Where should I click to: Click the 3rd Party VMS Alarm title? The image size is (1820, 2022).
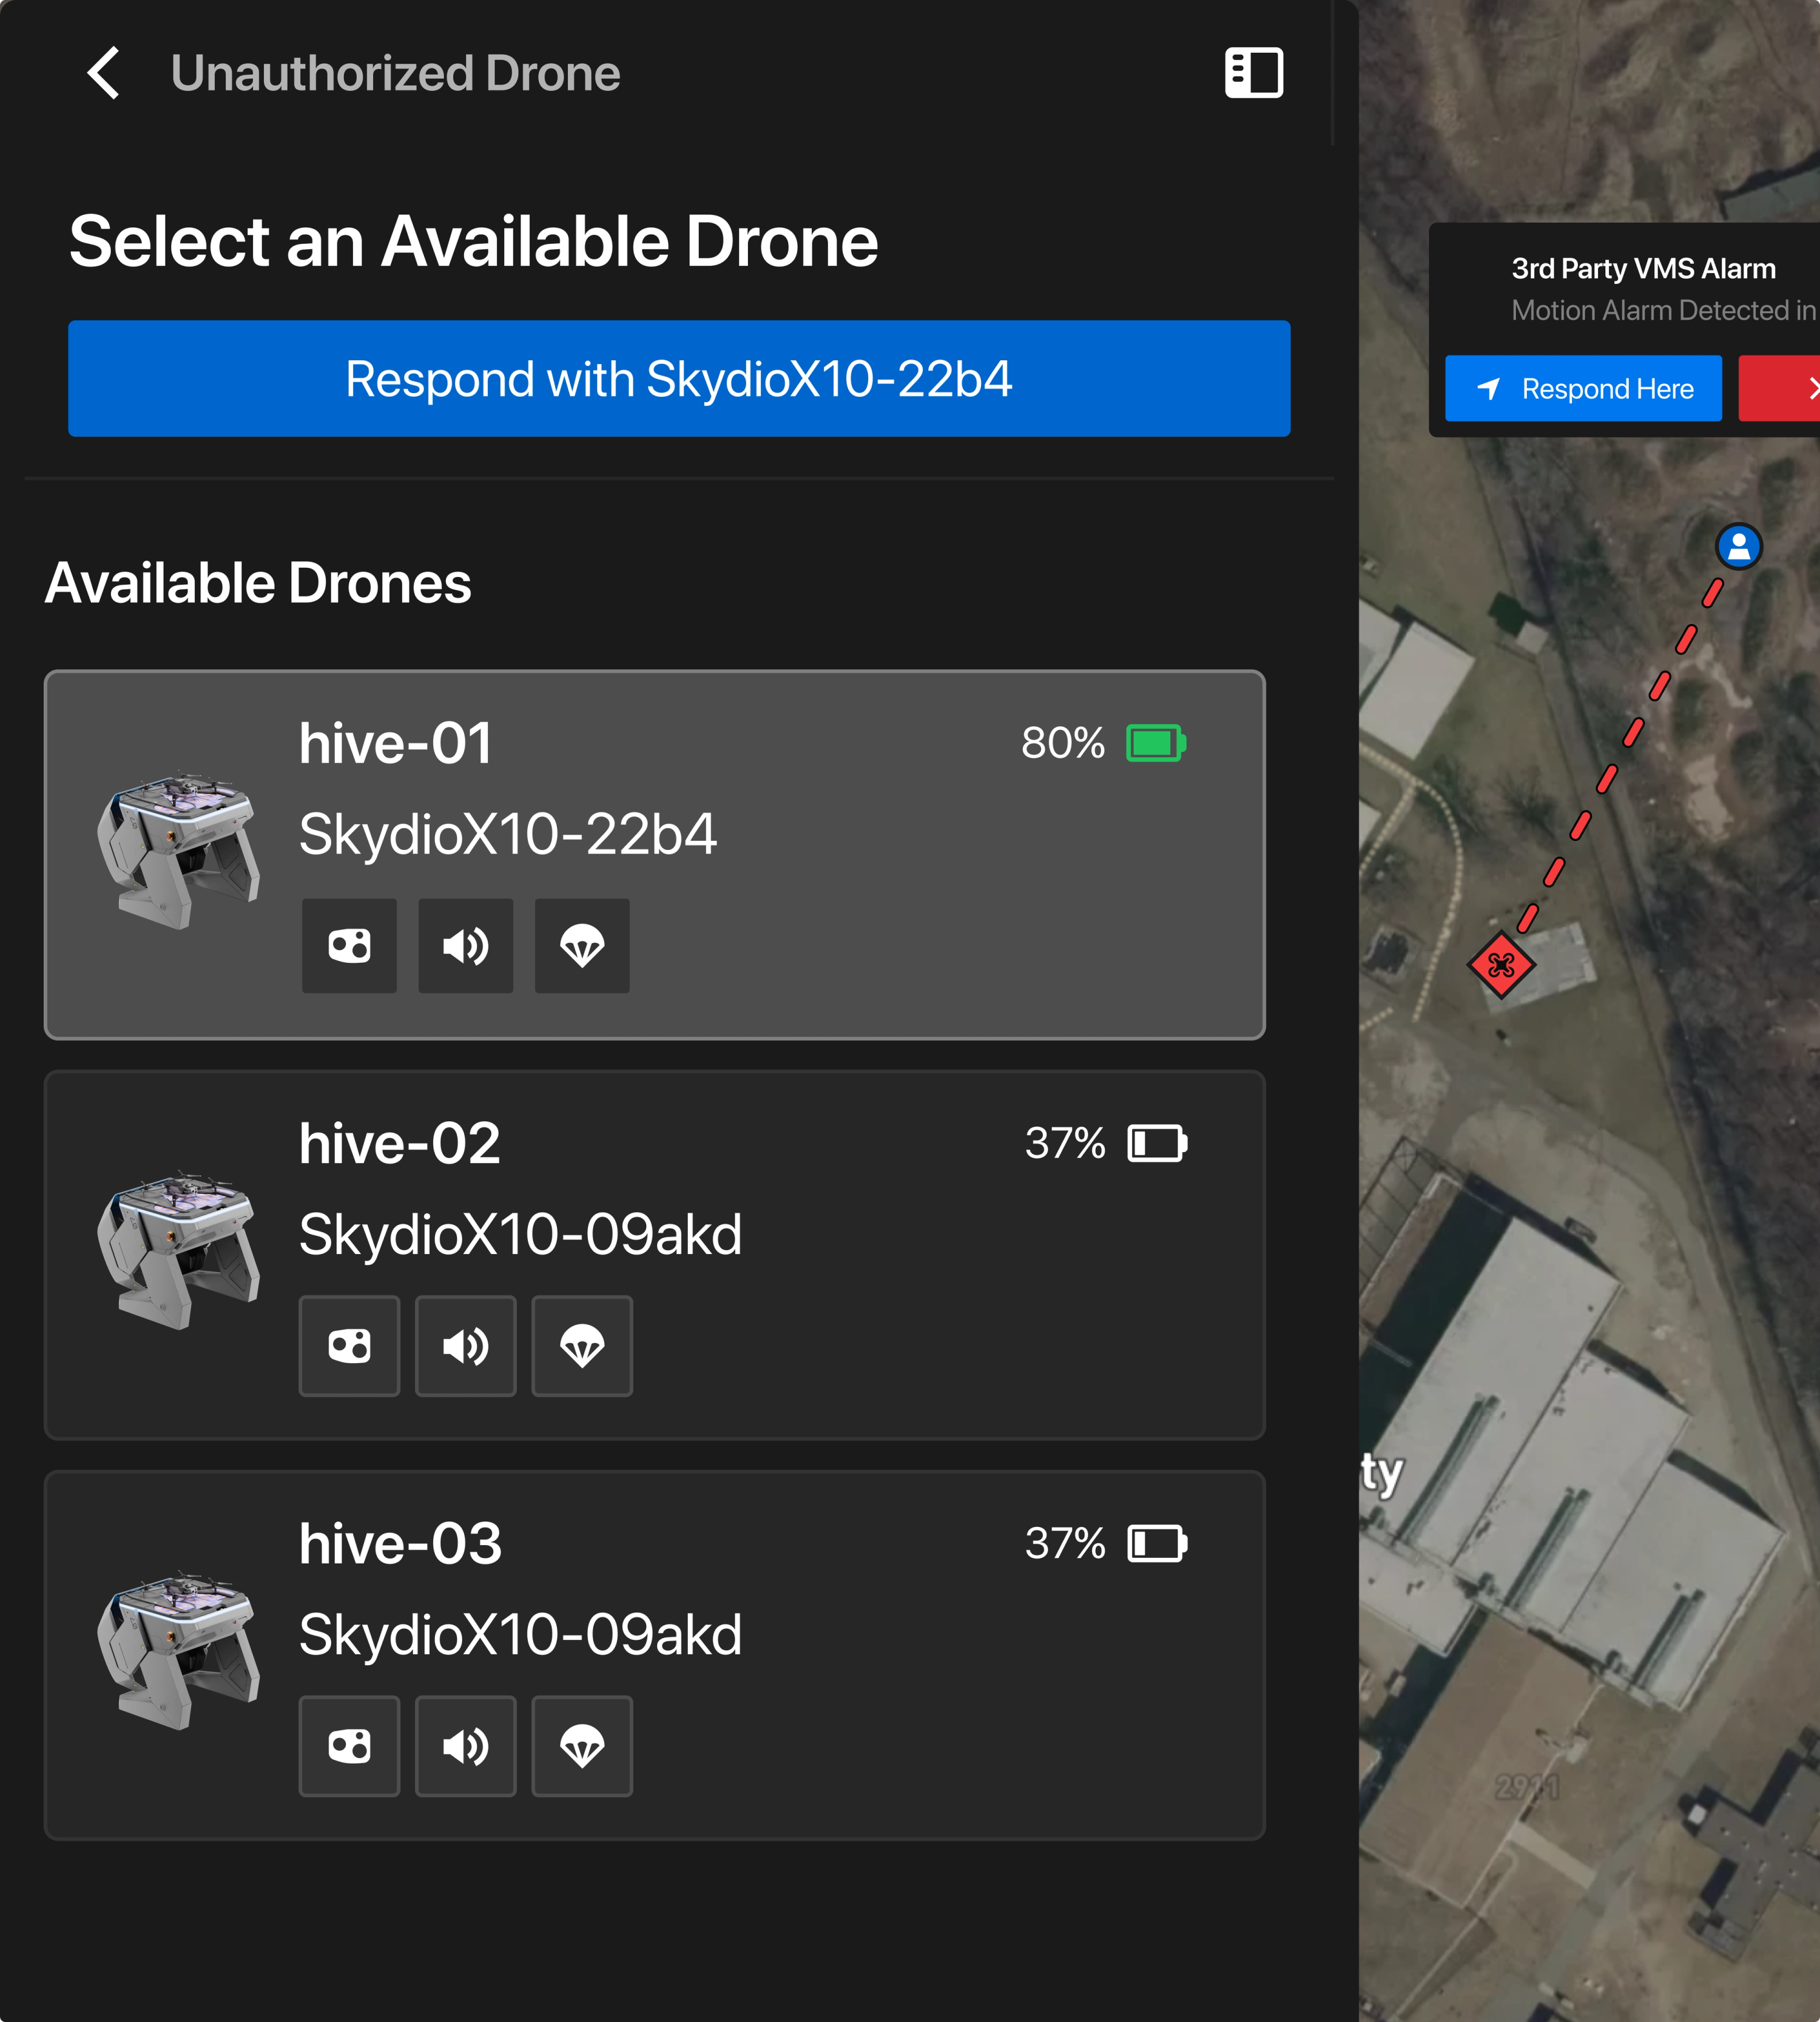click(1643, 269)
